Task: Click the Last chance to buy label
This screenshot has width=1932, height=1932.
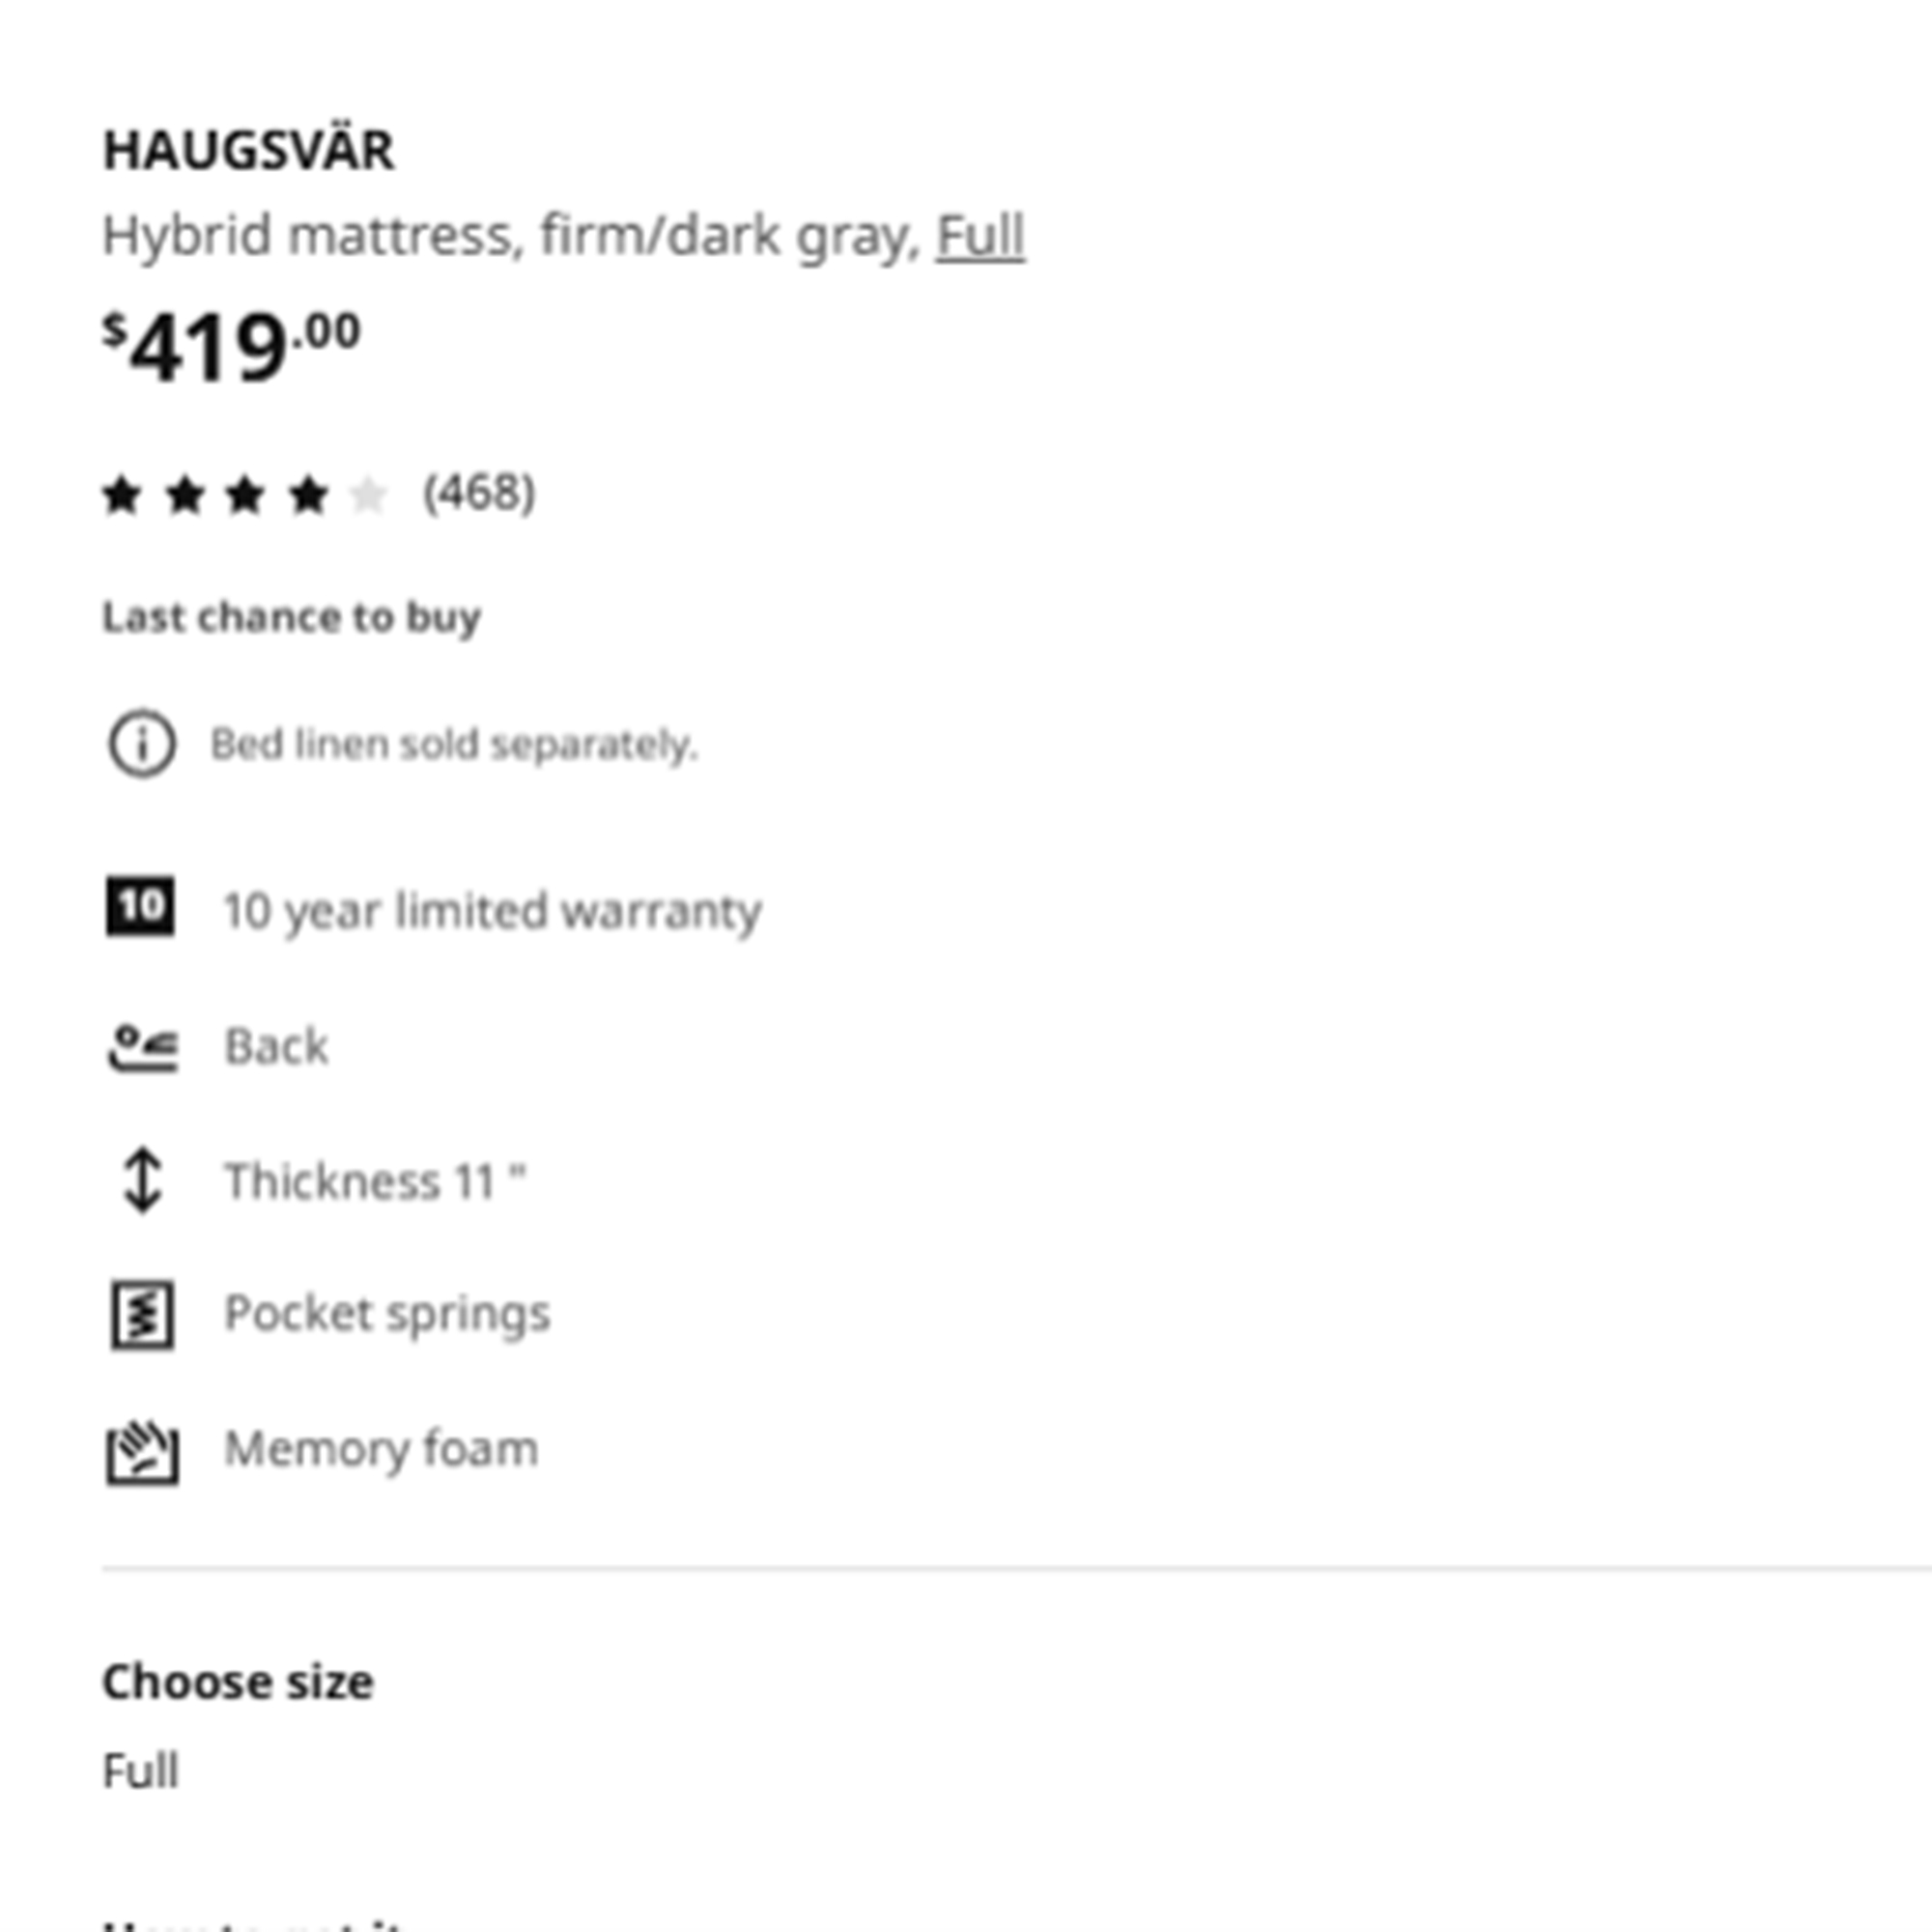Action: [x=291, y=617]
